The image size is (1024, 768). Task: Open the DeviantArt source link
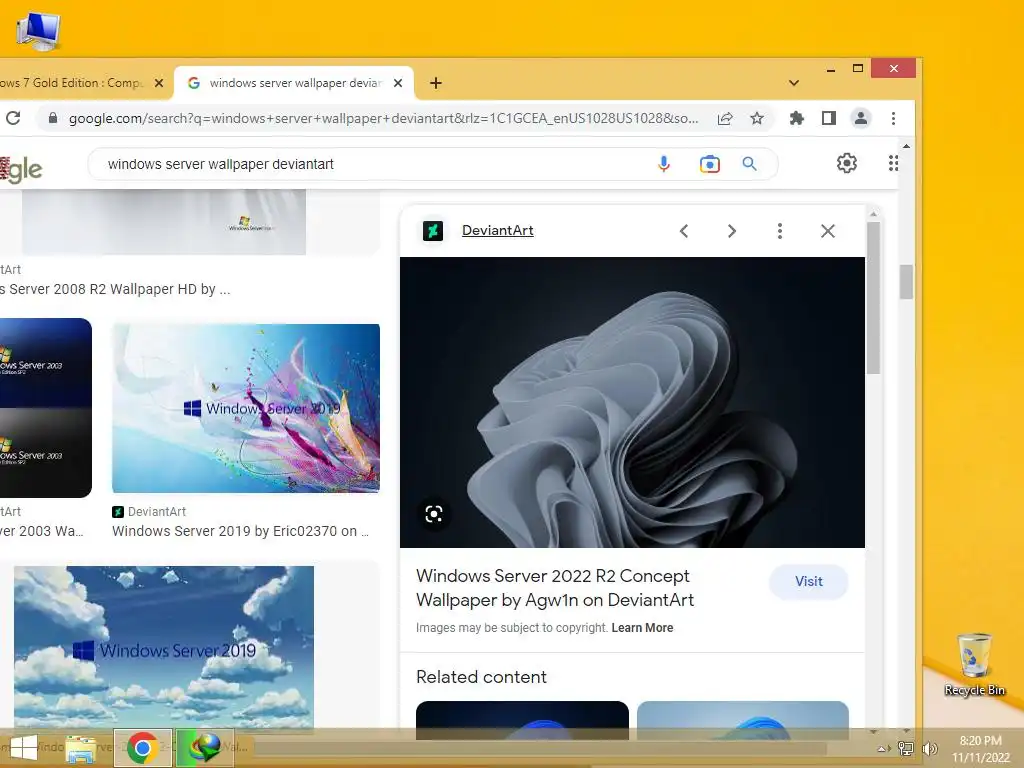[x=498, y=231]
